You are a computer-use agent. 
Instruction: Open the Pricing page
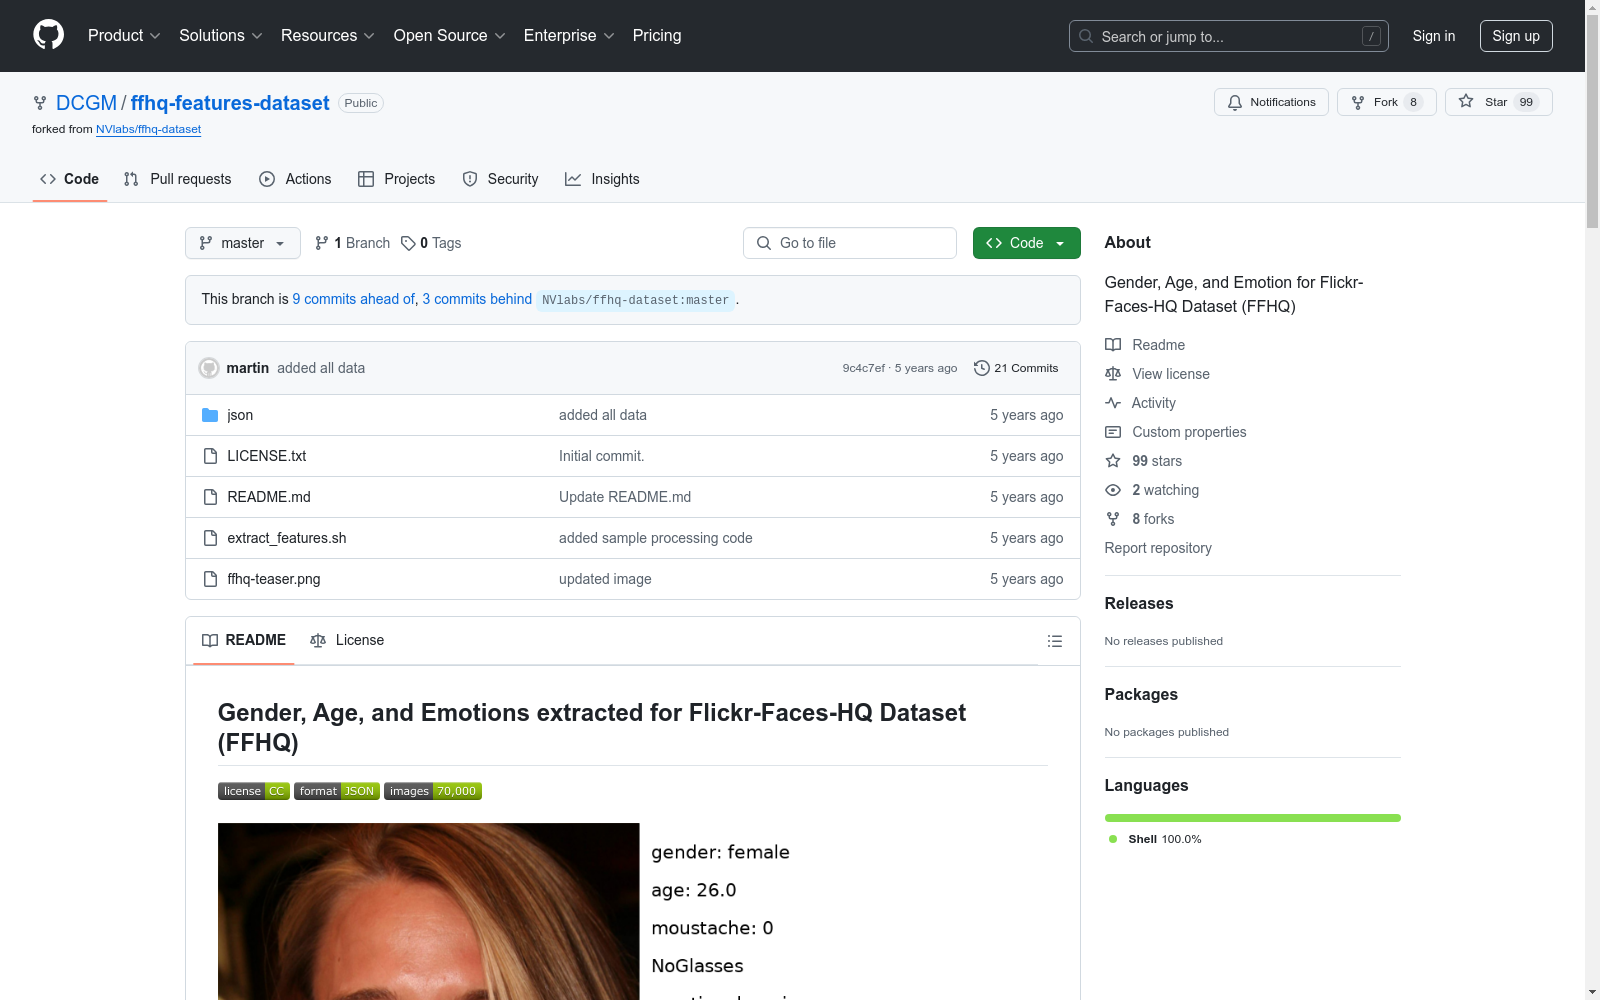click(x=657, y=35)
